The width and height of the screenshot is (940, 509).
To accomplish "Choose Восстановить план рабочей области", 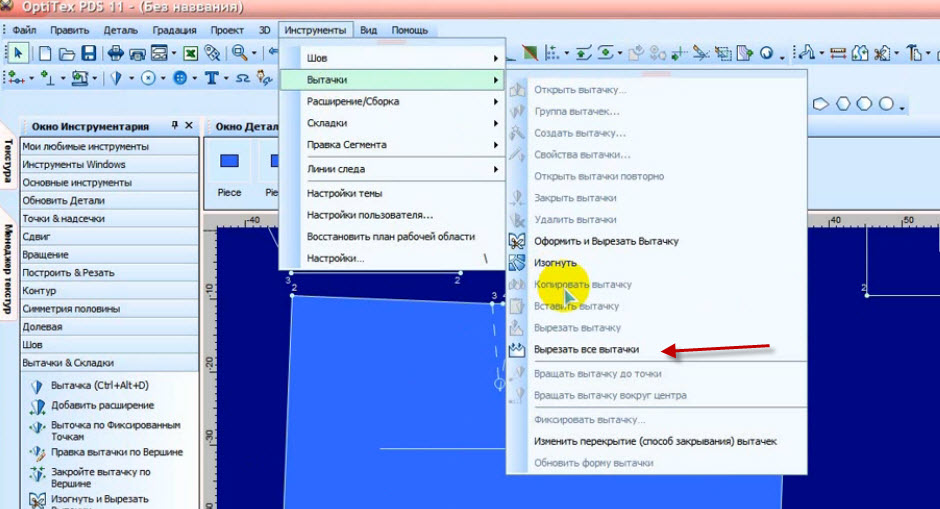I will click(x=393, y=237).
